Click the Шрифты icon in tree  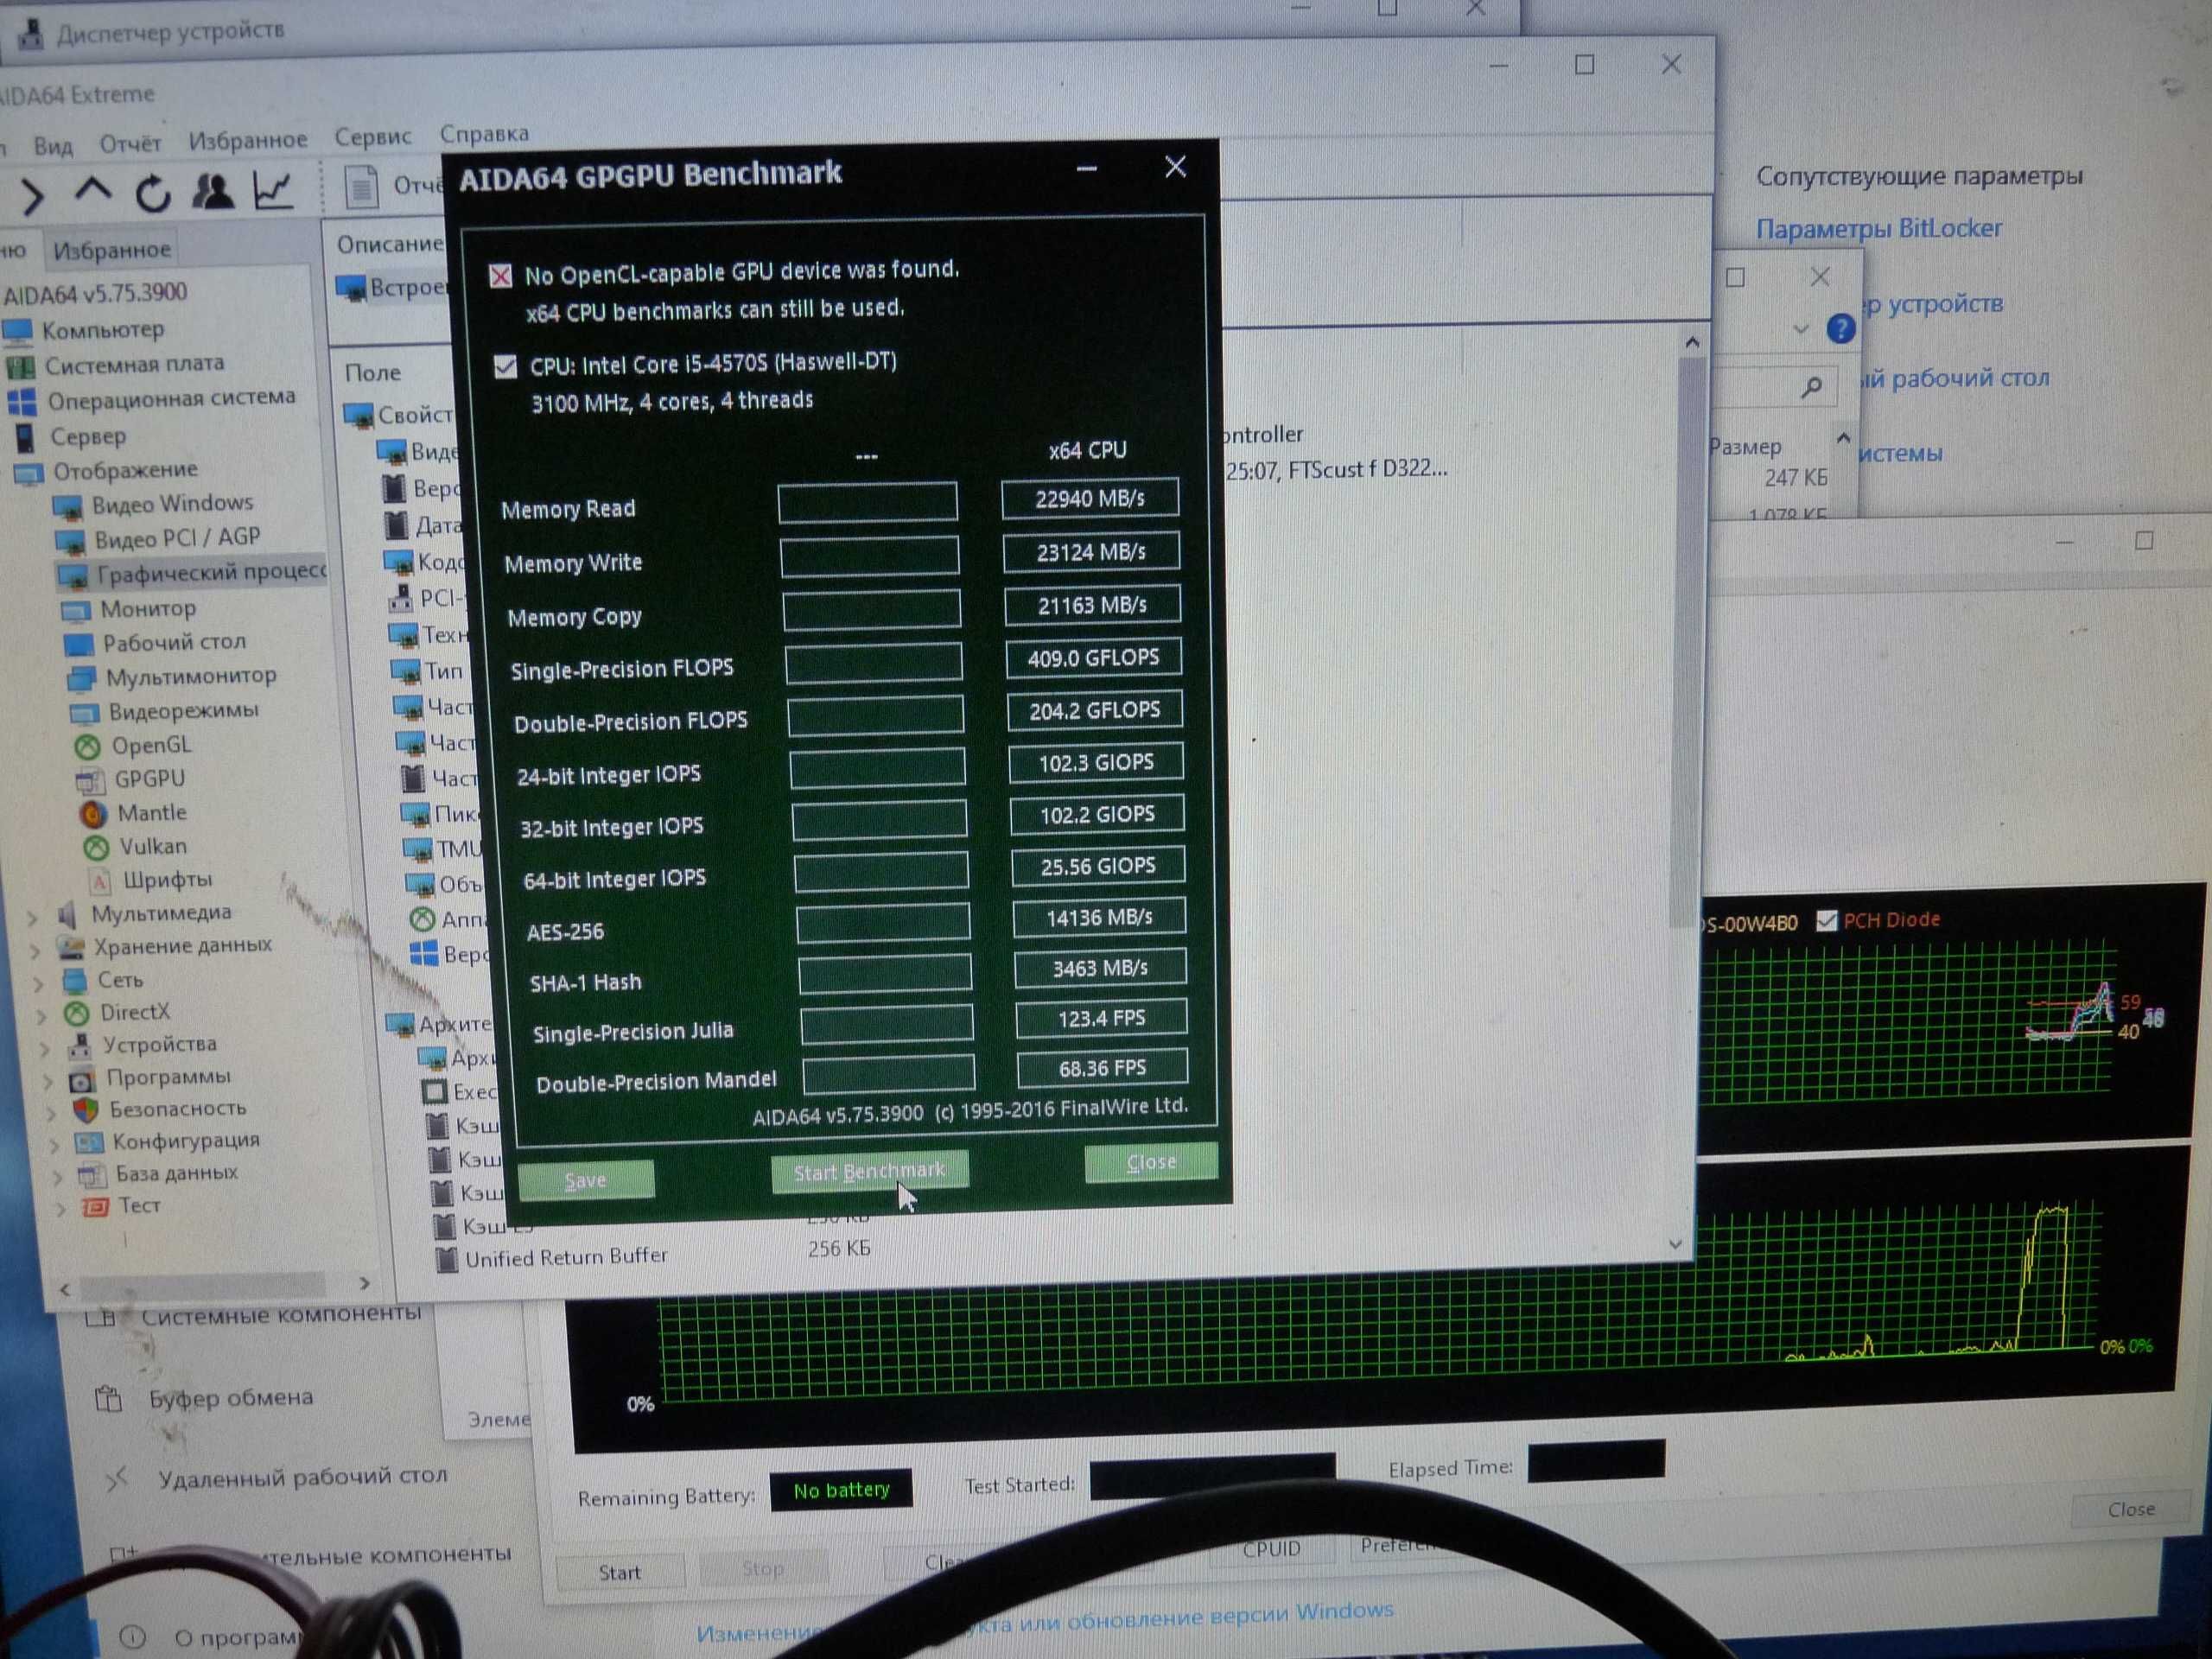click(x=99, y=881)
